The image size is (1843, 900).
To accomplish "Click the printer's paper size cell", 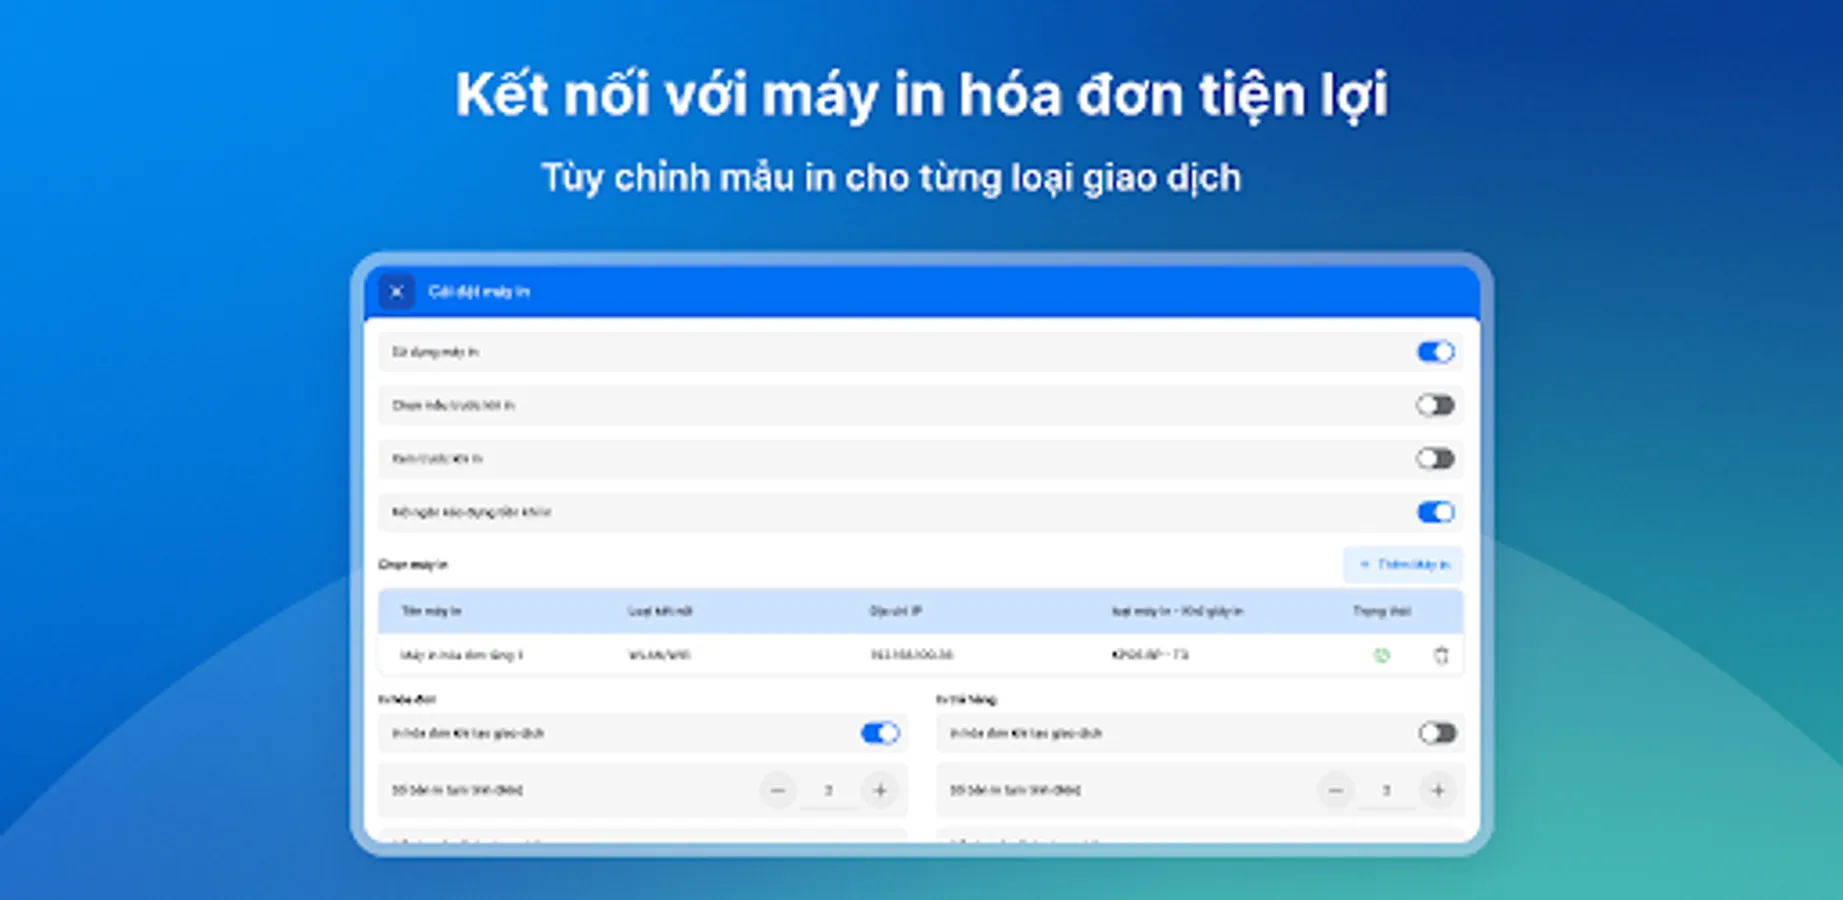I will [1150, 656].
